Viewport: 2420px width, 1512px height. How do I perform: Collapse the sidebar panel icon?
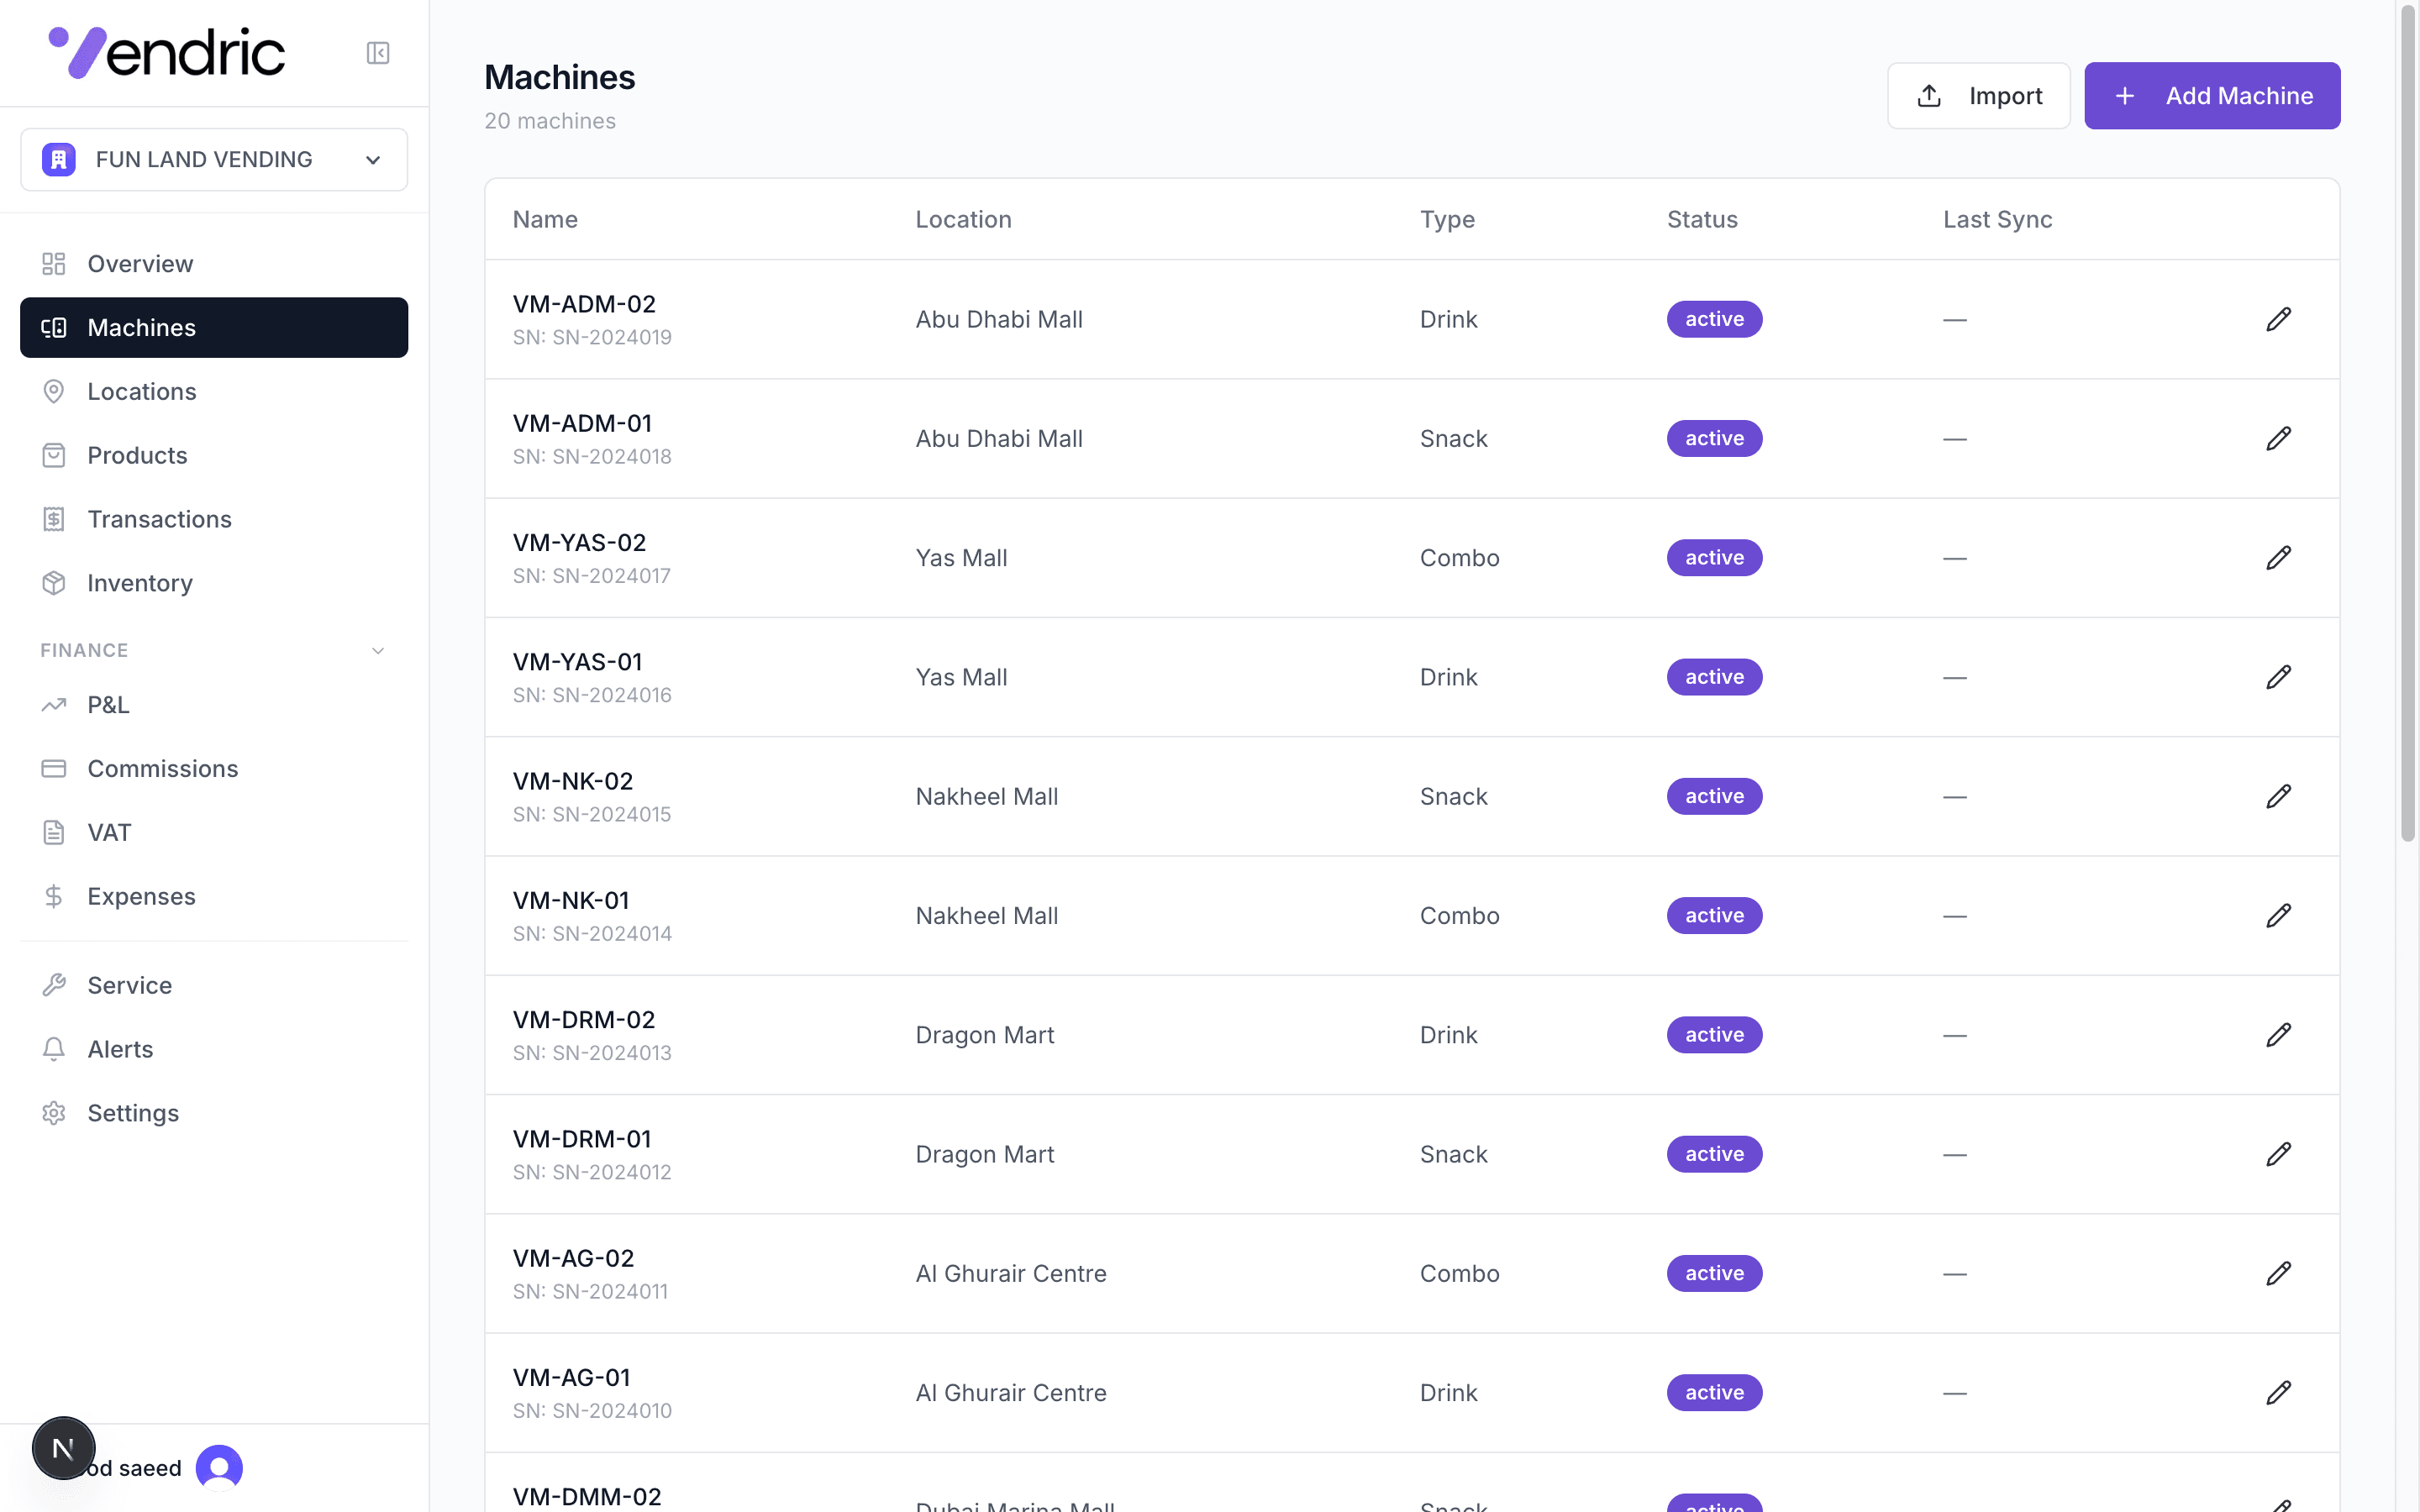pyautogui.click(x=377, y=53)
